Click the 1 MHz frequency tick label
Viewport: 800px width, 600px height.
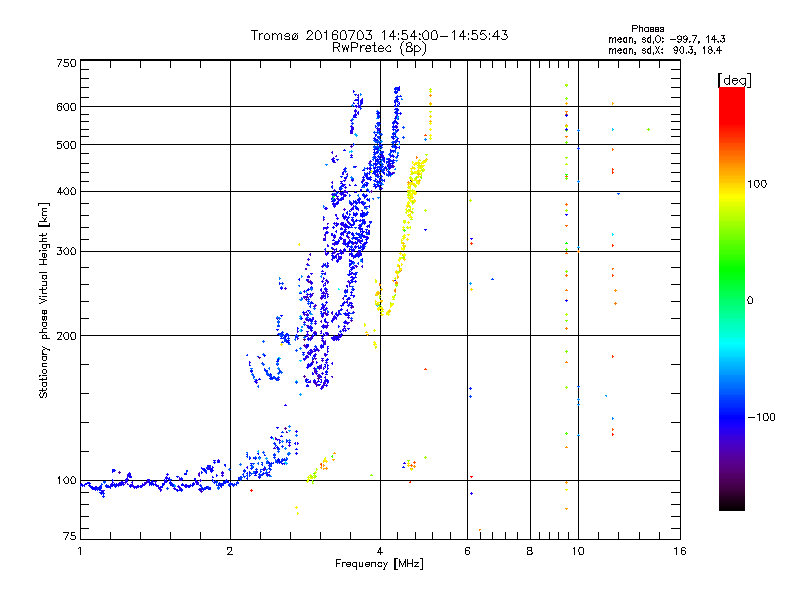pos(80,551)
